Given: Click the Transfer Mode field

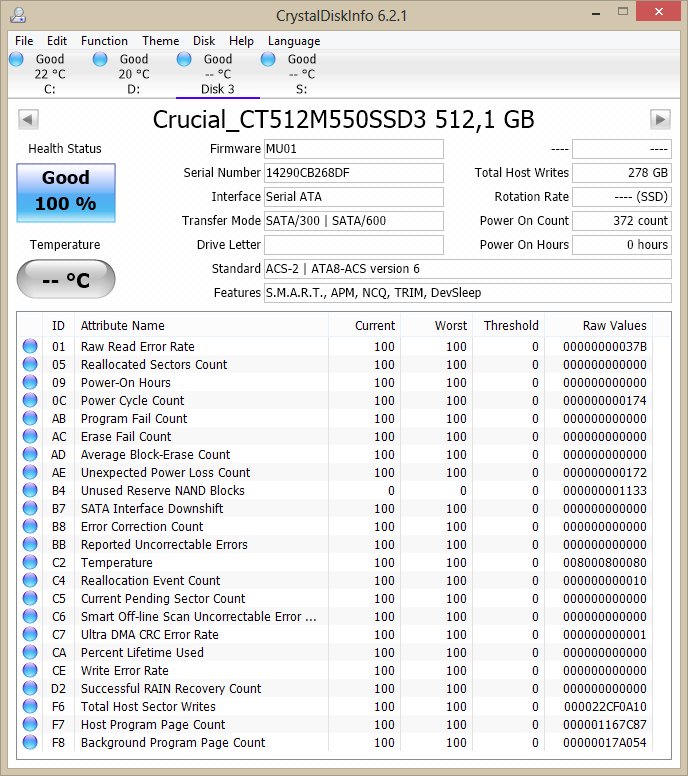Looking at the screenshot, I should [353, 221].
